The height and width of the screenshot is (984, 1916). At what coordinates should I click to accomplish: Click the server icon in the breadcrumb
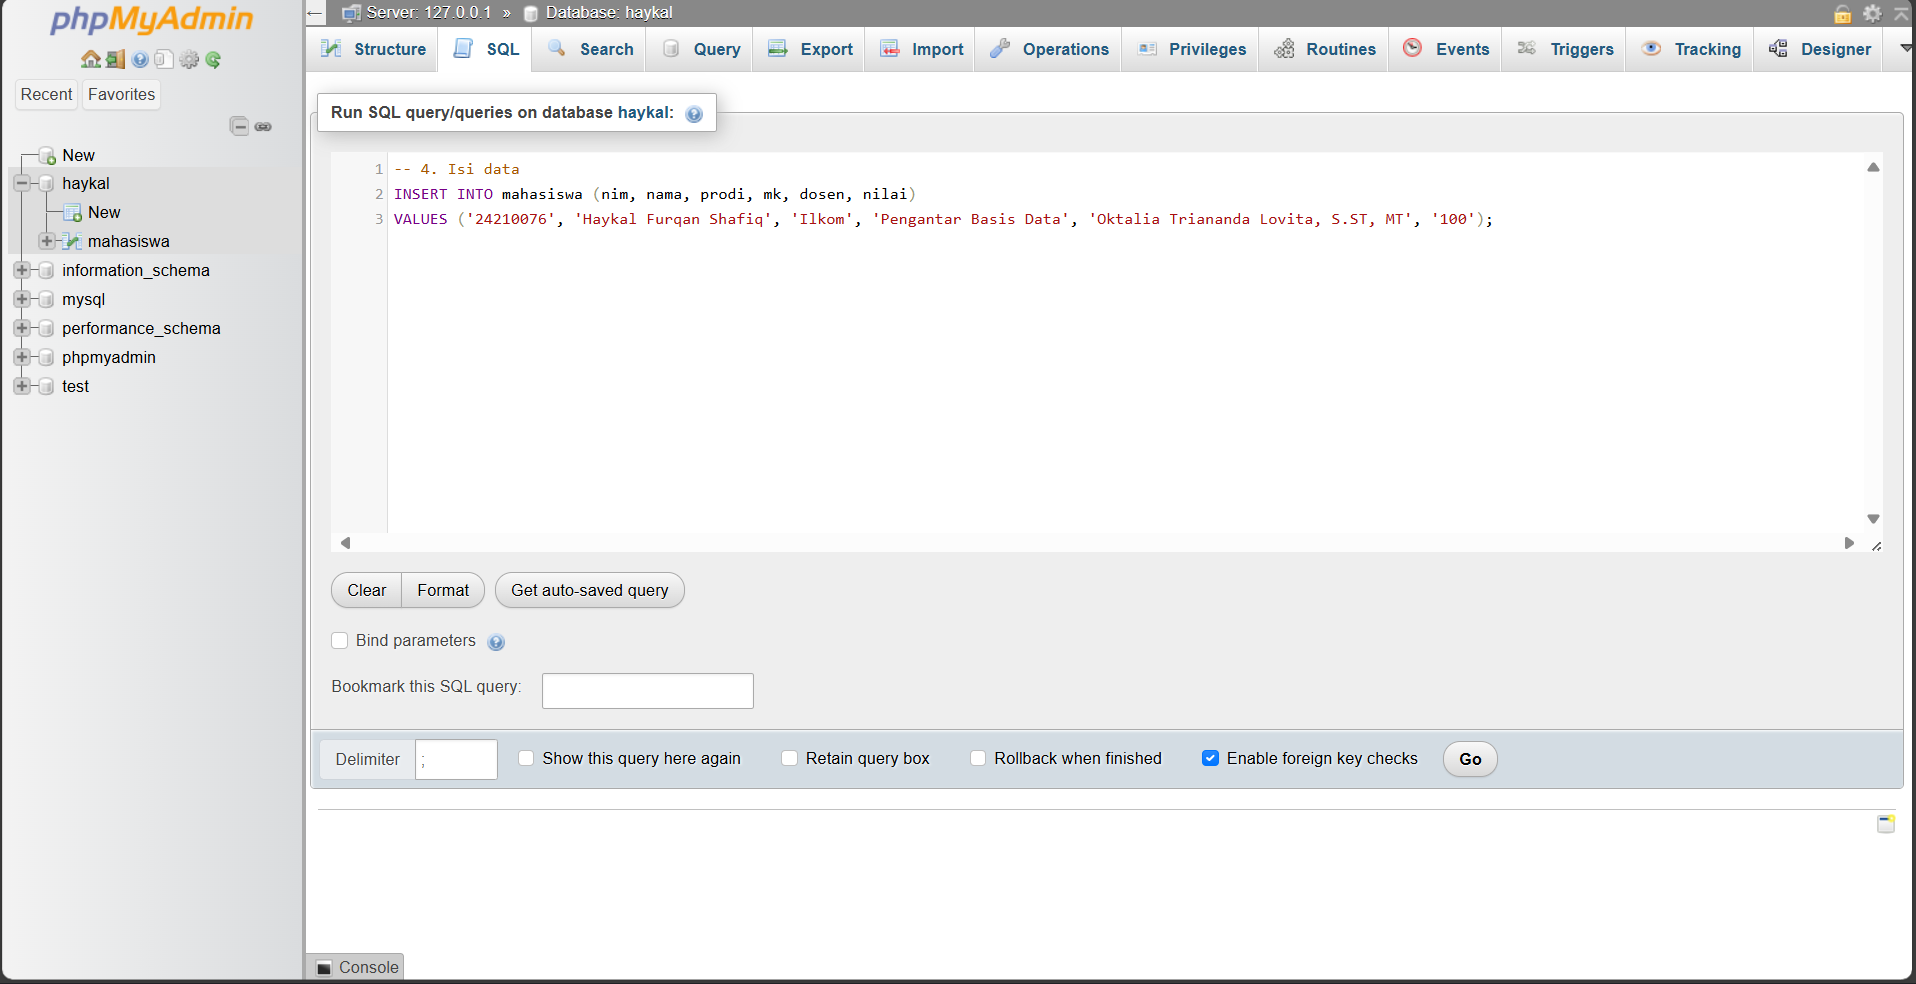(x=351, y=13)
